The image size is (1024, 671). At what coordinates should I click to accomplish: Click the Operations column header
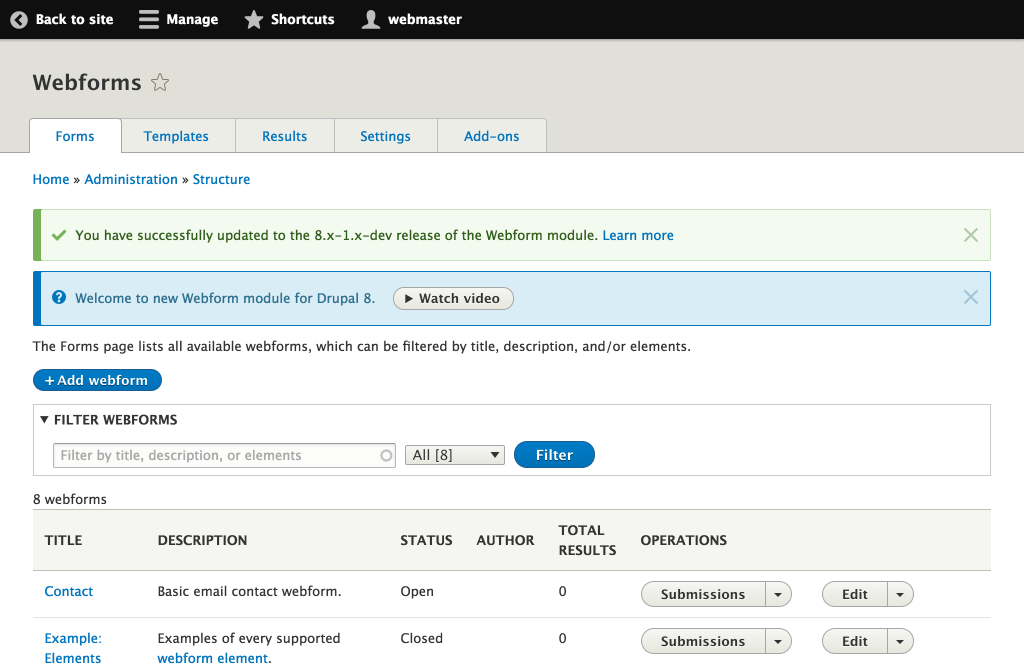684,540
